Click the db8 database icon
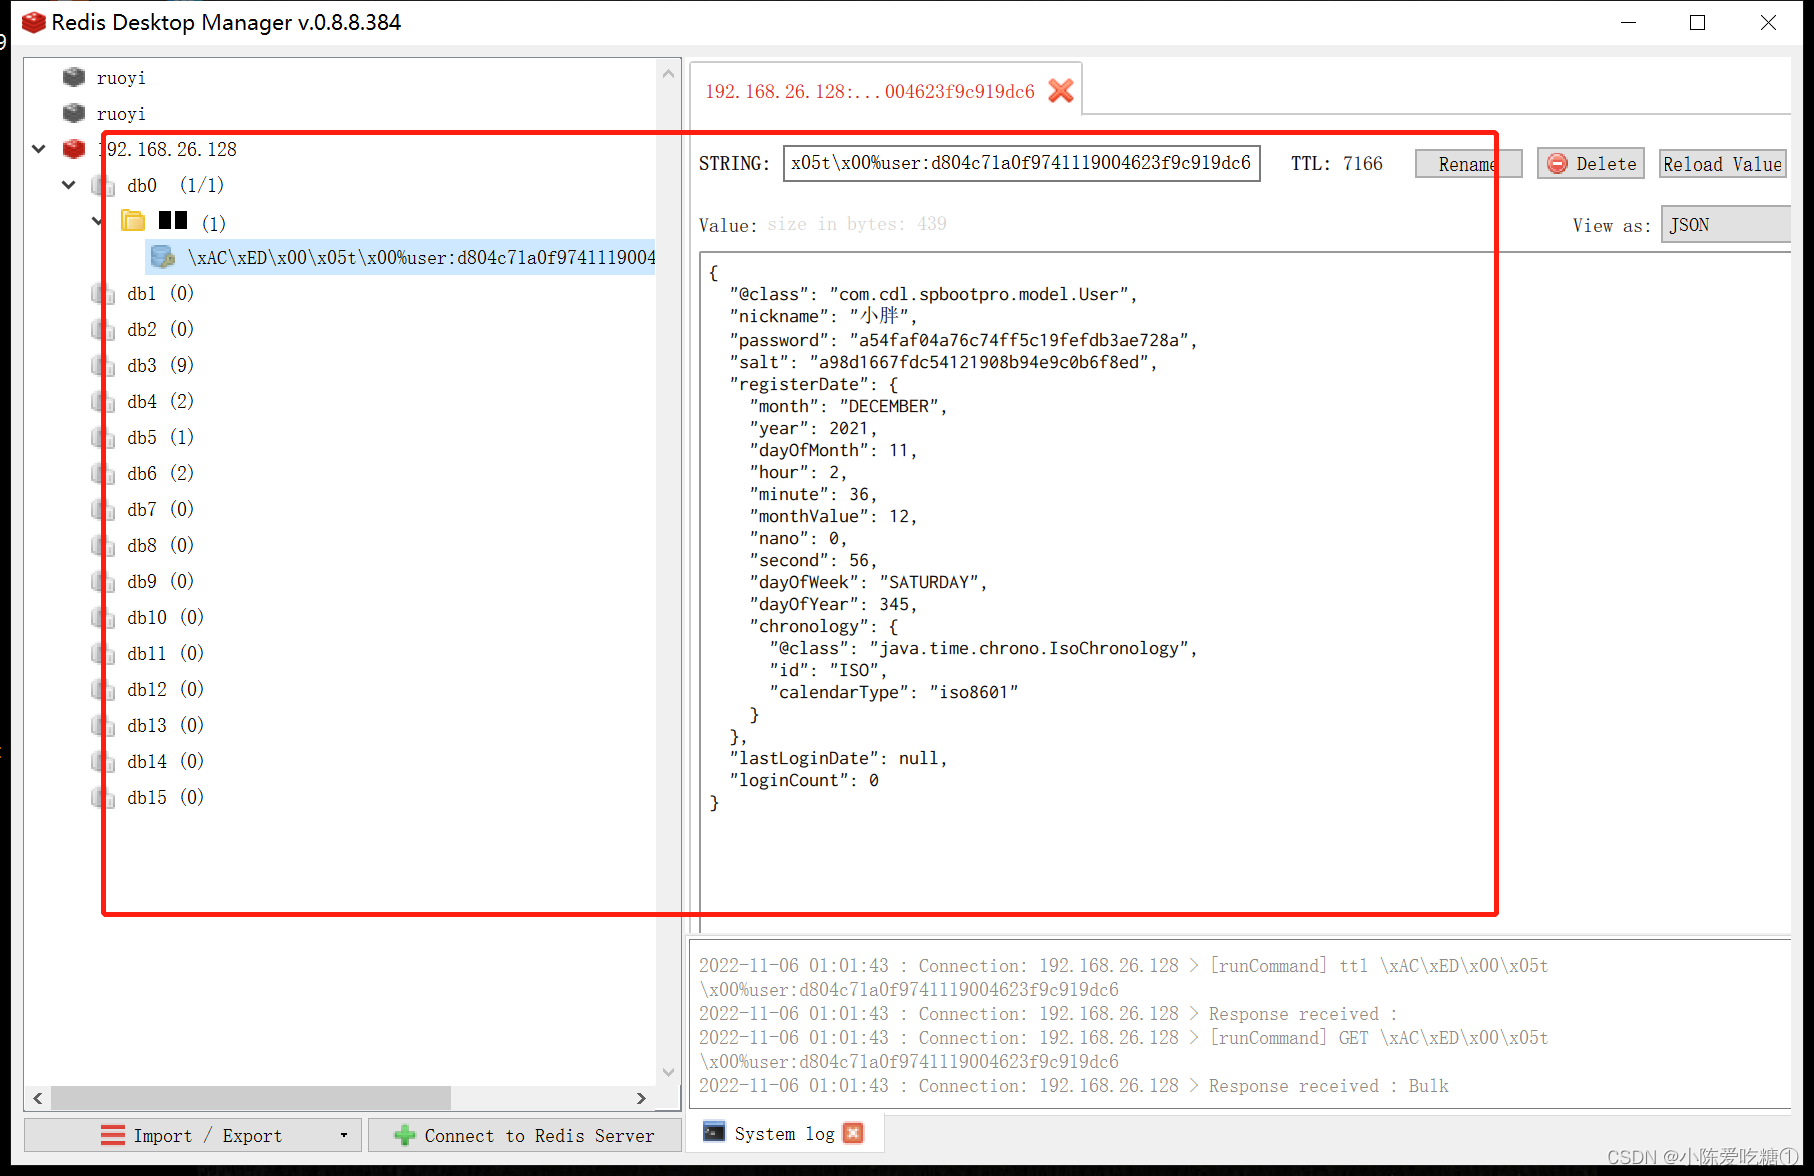Screen dimensions: 1814x1176 (x=102, y=545)
